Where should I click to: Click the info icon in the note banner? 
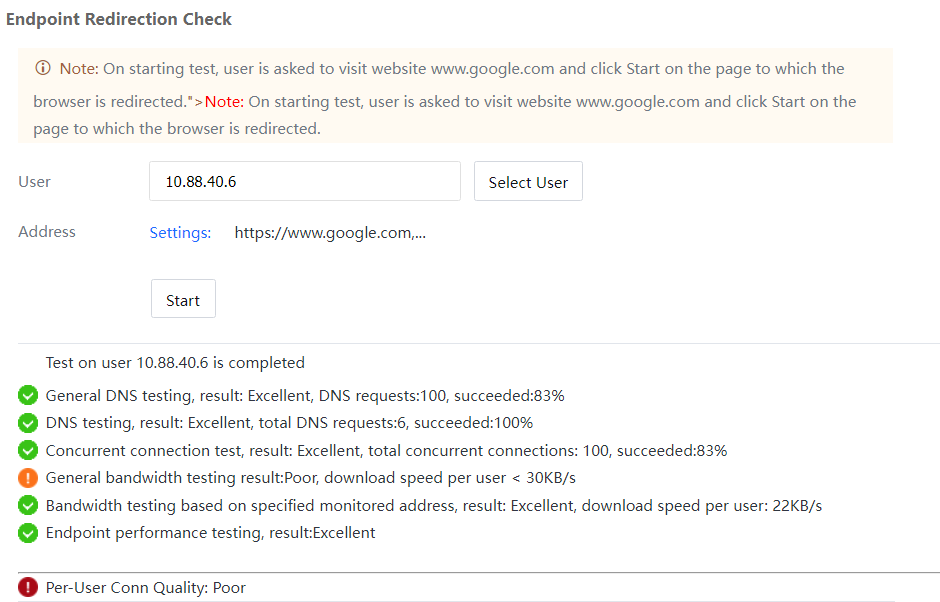(43, 69)
